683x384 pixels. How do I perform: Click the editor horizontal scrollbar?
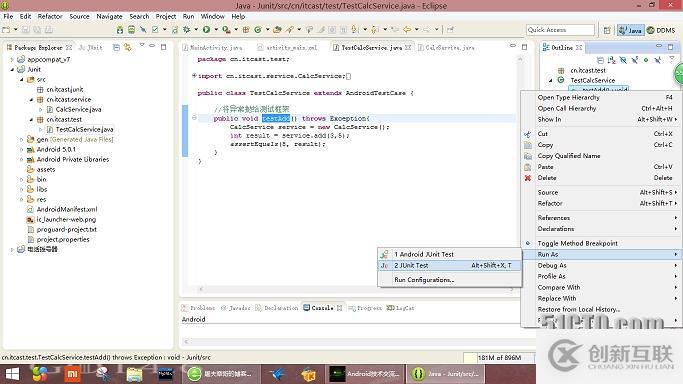[x=356, y=289]
